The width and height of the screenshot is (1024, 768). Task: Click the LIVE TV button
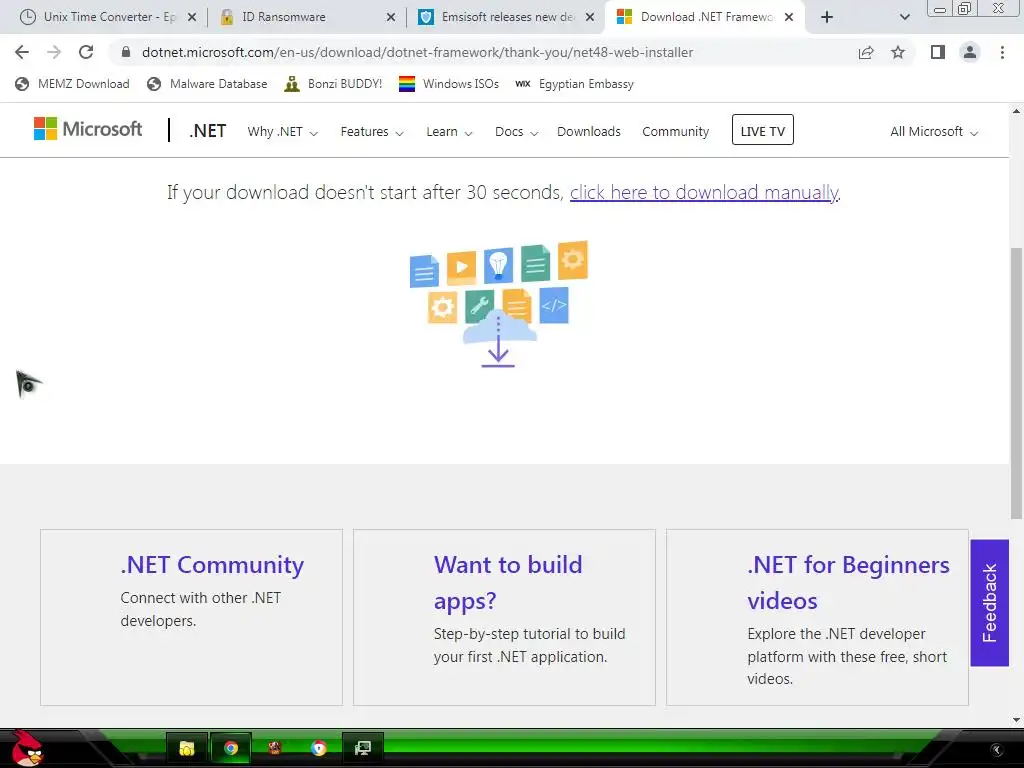tap(763, 130)
